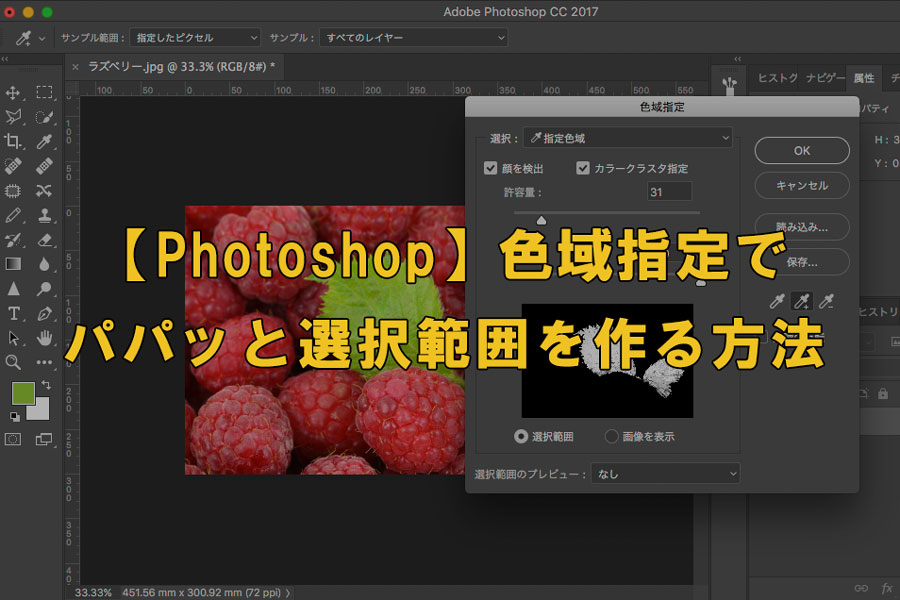Viewport: 900px width, 600px height.
Task: Select the 画像を表示 radio button
Action: click(612, 436)
